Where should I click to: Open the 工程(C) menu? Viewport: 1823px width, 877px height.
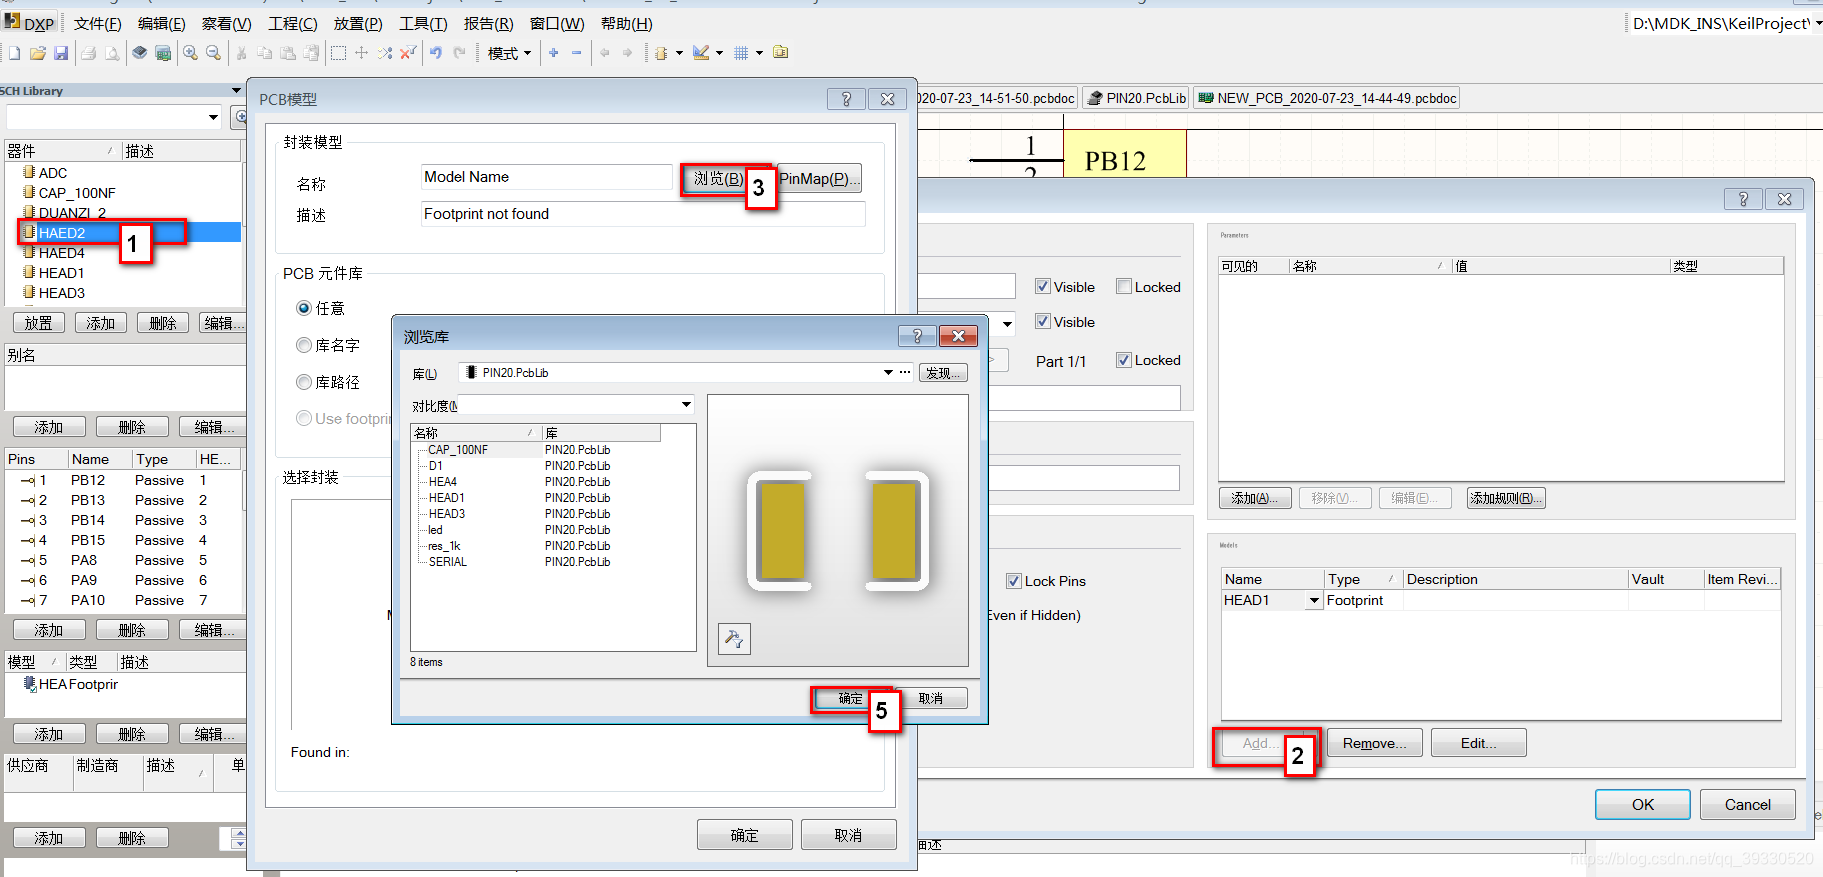[292, 23]
